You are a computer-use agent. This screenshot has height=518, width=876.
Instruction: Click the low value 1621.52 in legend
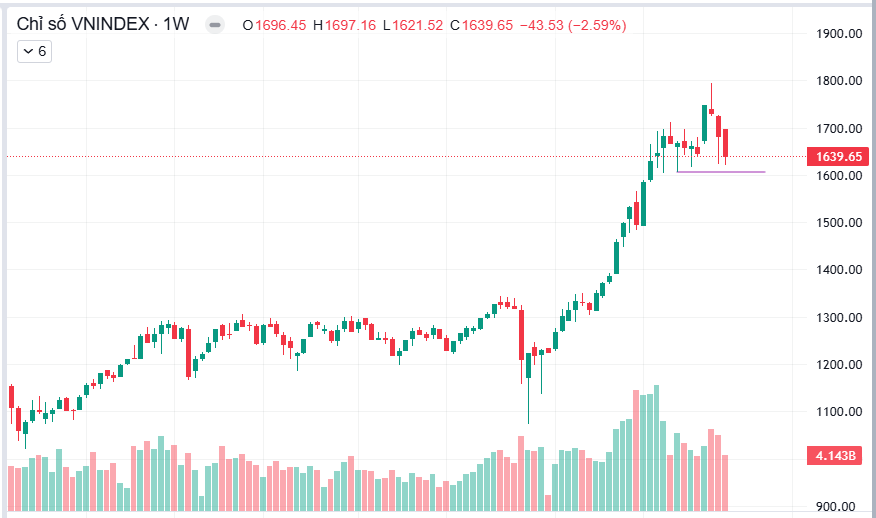[417, 25]
